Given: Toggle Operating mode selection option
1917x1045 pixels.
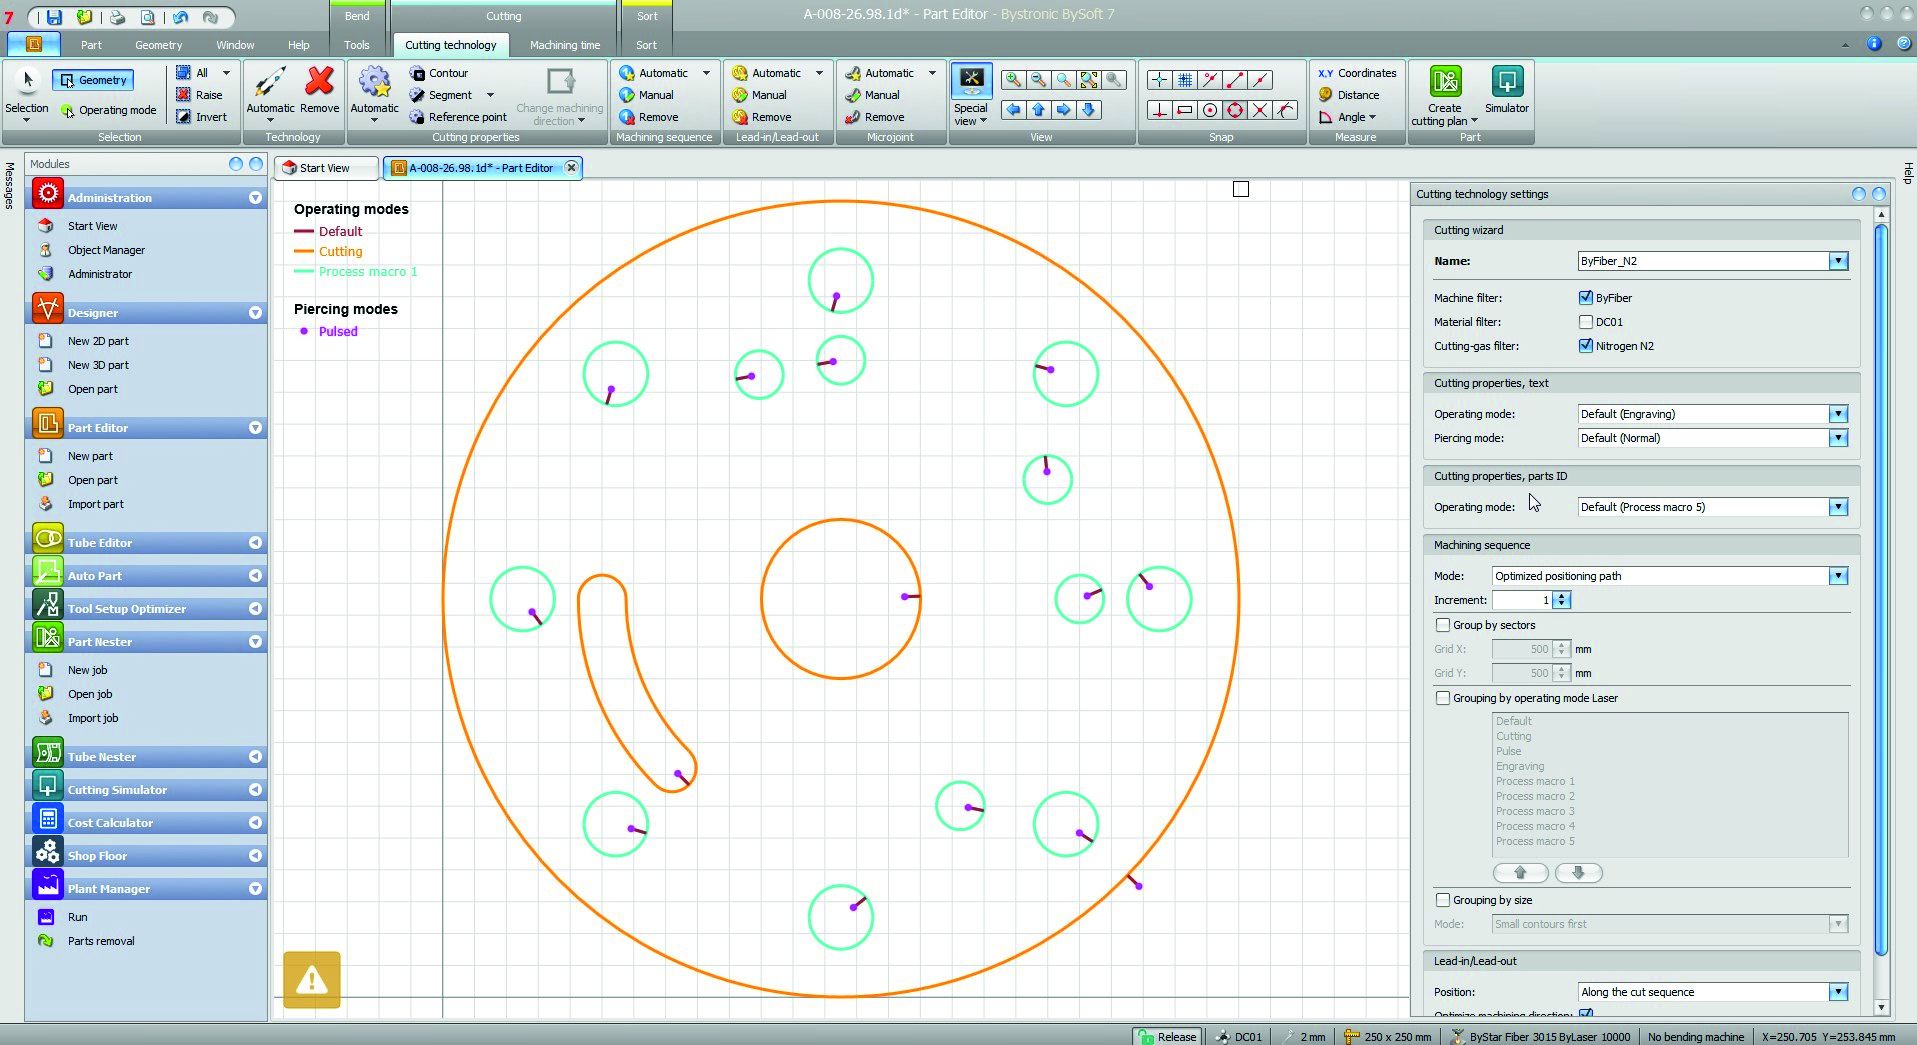Looking at the screenshot, I should pos(109,110).
